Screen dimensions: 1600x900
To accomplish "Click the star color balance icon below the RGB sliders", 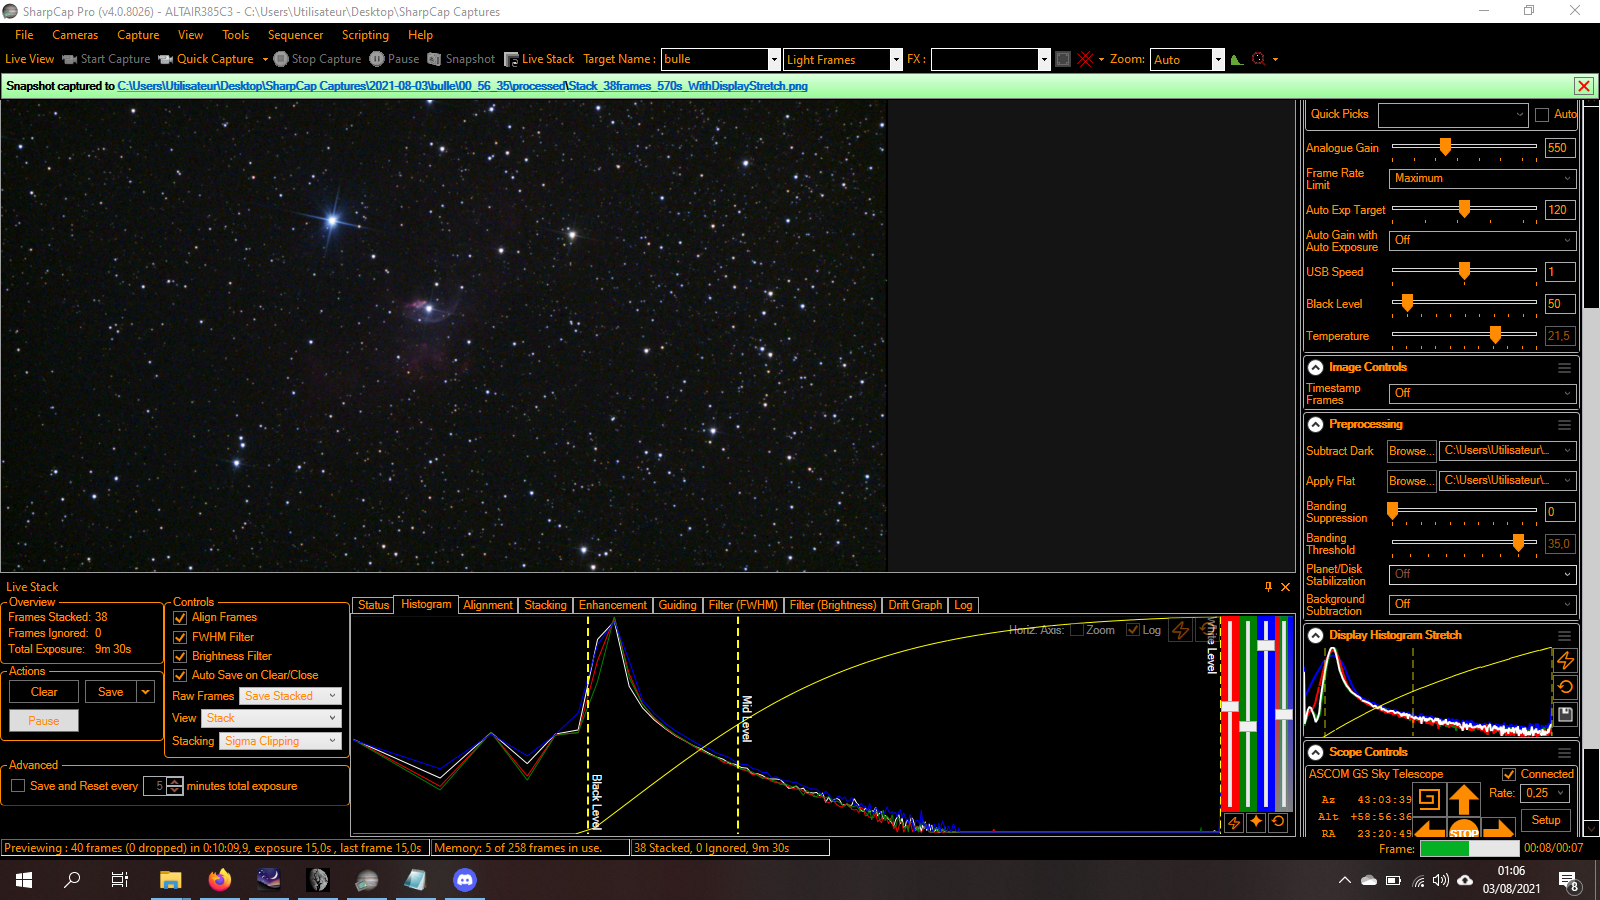I will 1256,822.
